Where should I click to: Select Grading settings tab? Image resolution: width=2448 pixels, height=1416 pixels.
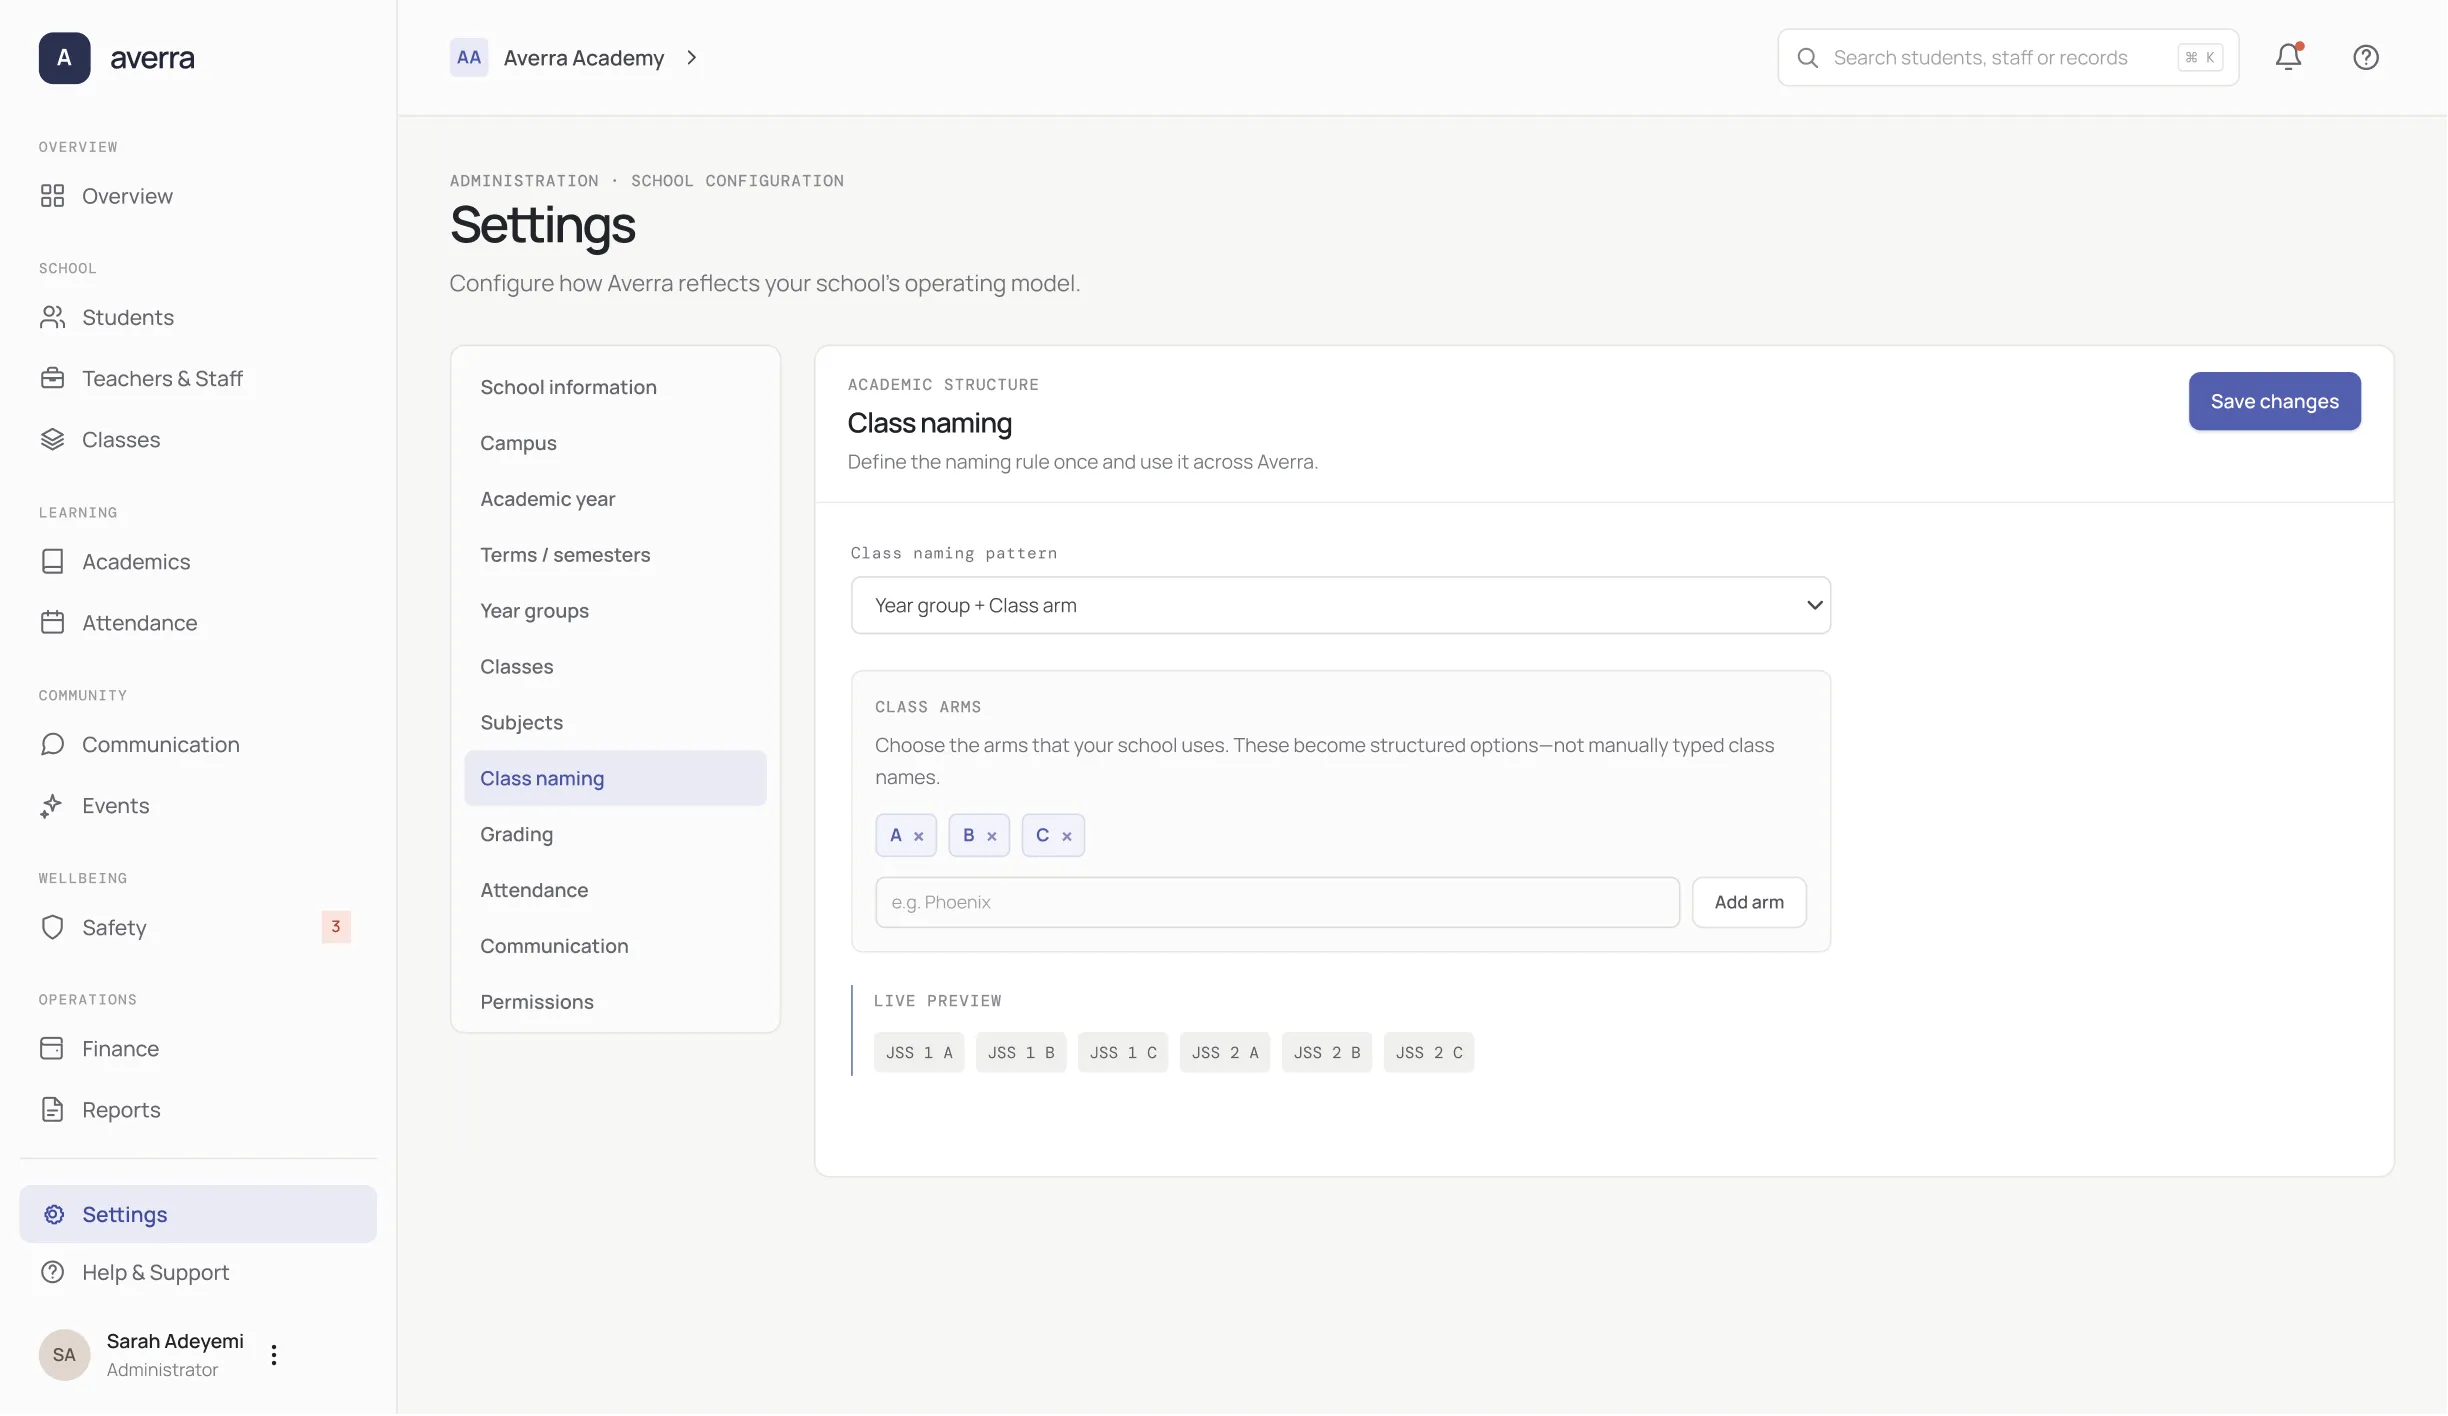point(615,834)
